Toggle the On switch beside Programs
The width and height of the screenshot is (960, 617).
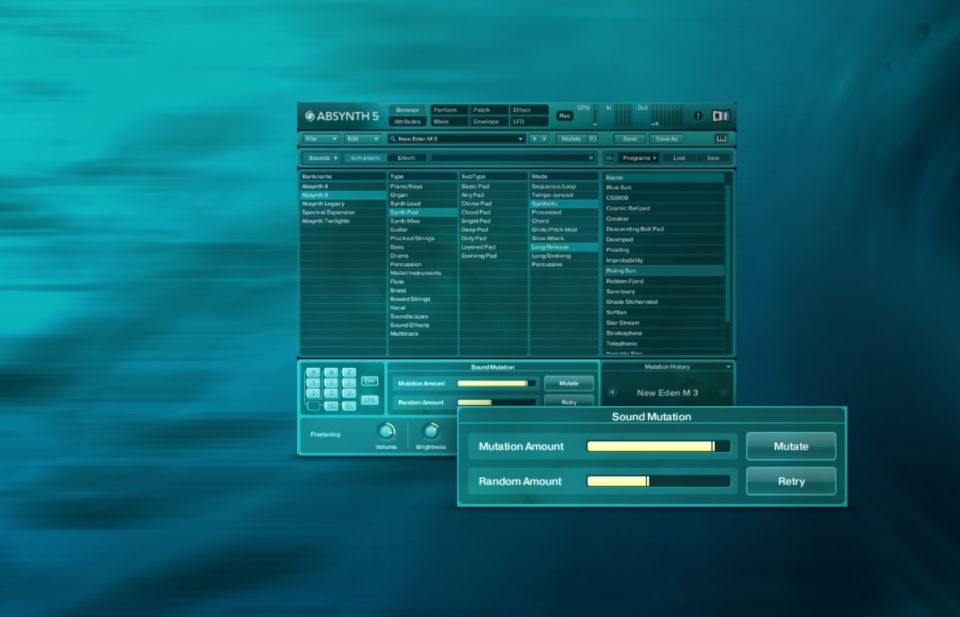[x=609, y=158]
